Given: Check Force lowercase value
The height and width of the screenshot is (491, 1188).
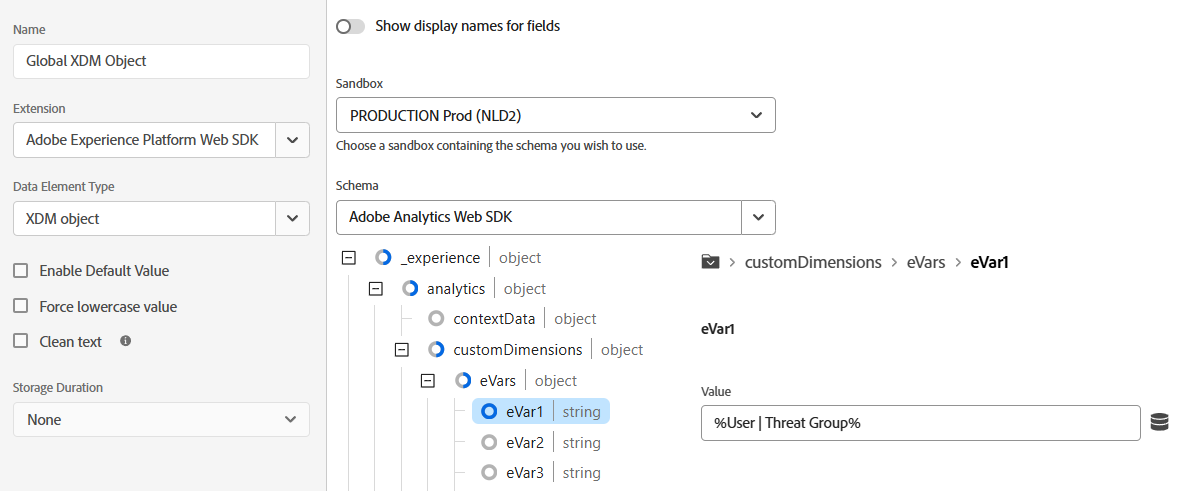Looking at the screenshot, I should pyautogui.click(x=21, y=306).
